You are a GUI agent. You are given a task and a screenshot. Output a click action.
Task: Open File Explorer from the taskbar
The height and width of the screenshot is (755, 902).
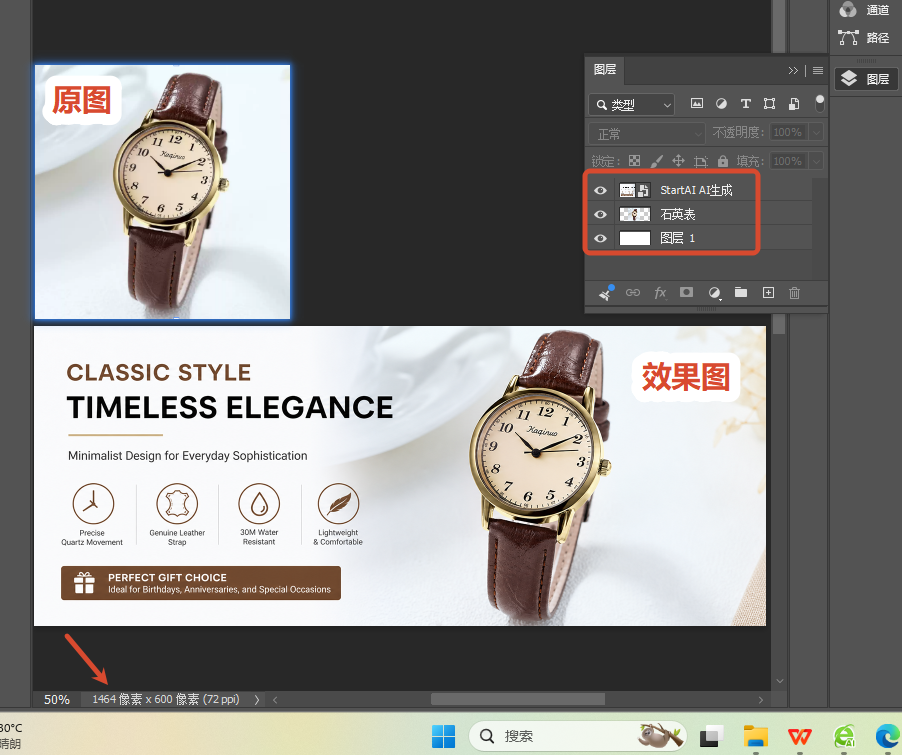pyautogui.click(x=756, y=735)
